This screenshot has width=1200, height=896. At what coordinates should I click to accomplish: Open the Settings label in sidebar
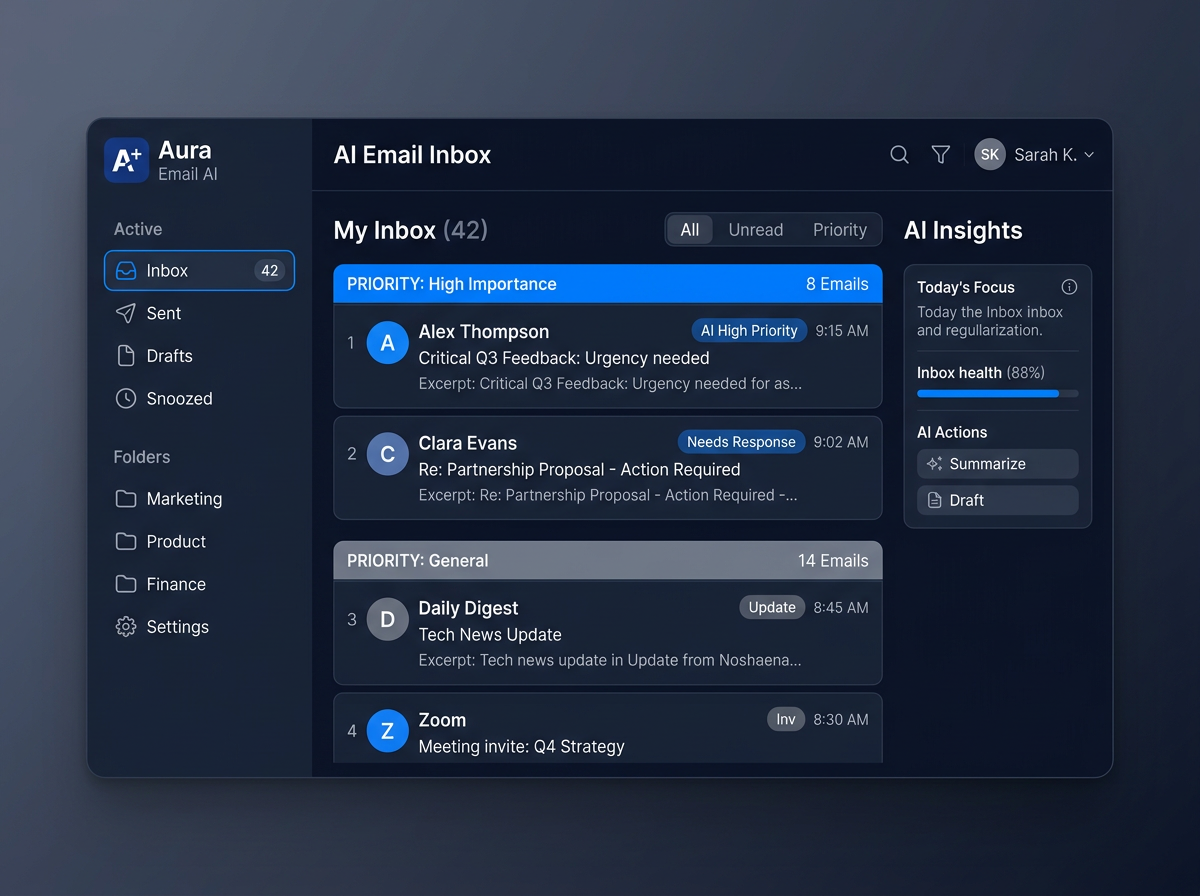tap(178, 627)
